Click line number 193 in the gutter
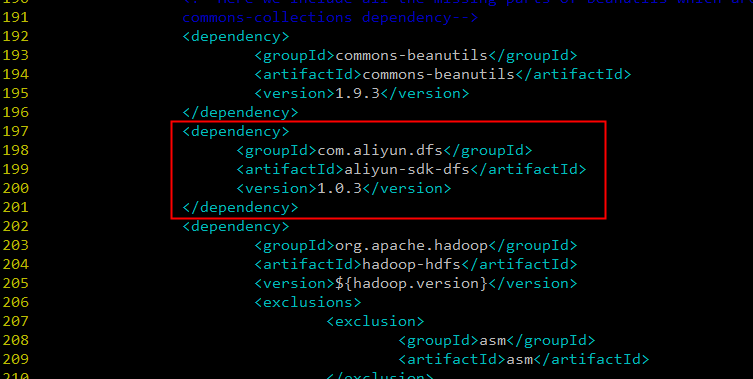The image size is (753, 379). pos(15,55)
